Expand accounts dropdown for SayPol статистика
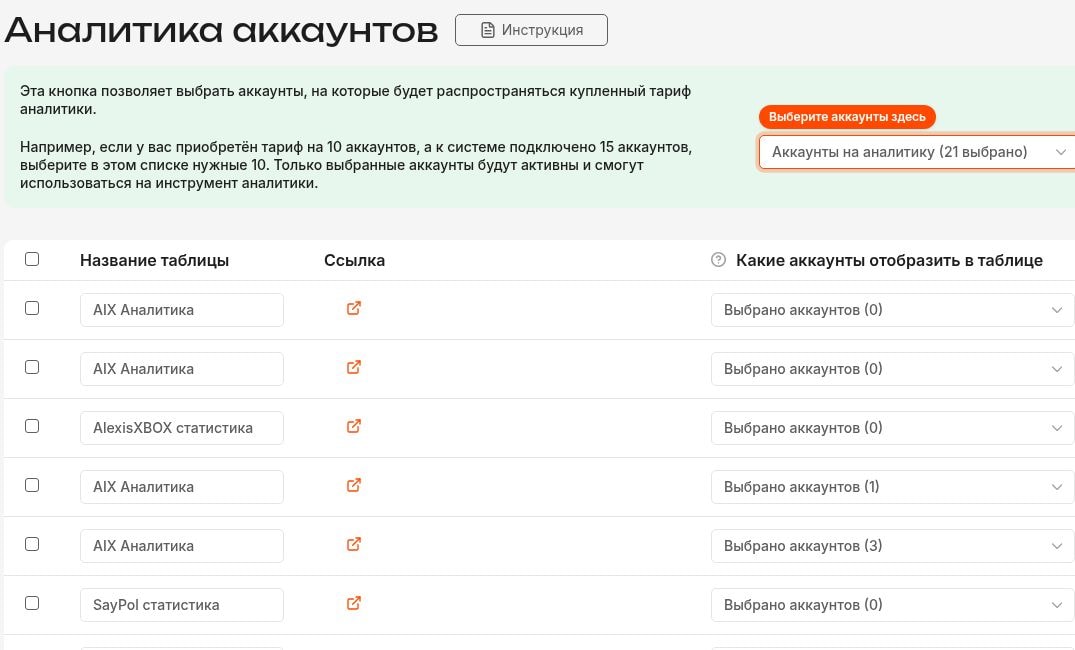This screenshot has height=650, width=1075. (x=892, y=605)
